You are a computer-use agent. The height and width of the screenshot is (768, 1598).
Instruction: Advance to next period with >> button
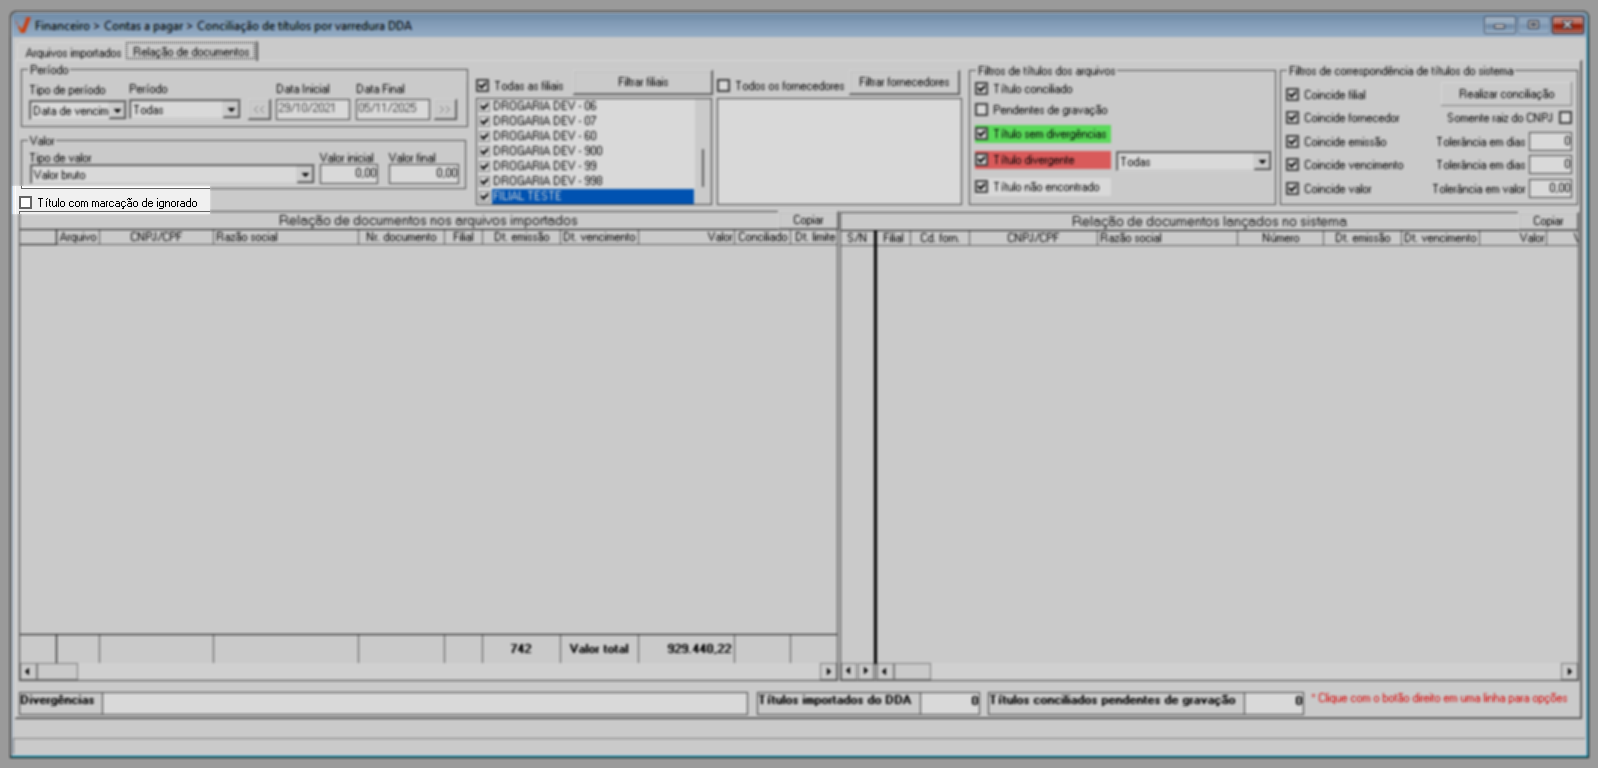[x=445, y=110]
